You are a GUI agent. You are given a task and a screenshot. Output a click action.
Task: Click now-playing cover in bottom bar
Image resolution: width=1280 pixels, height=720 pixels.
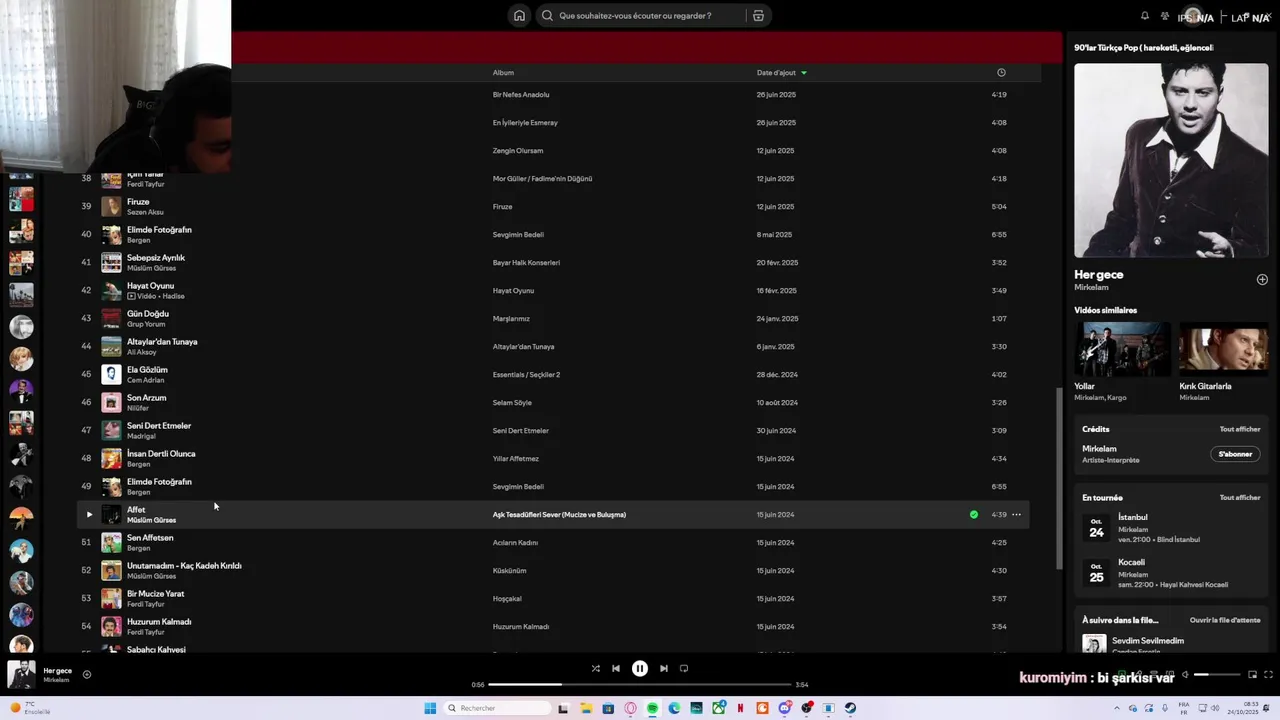coord(21,675)
